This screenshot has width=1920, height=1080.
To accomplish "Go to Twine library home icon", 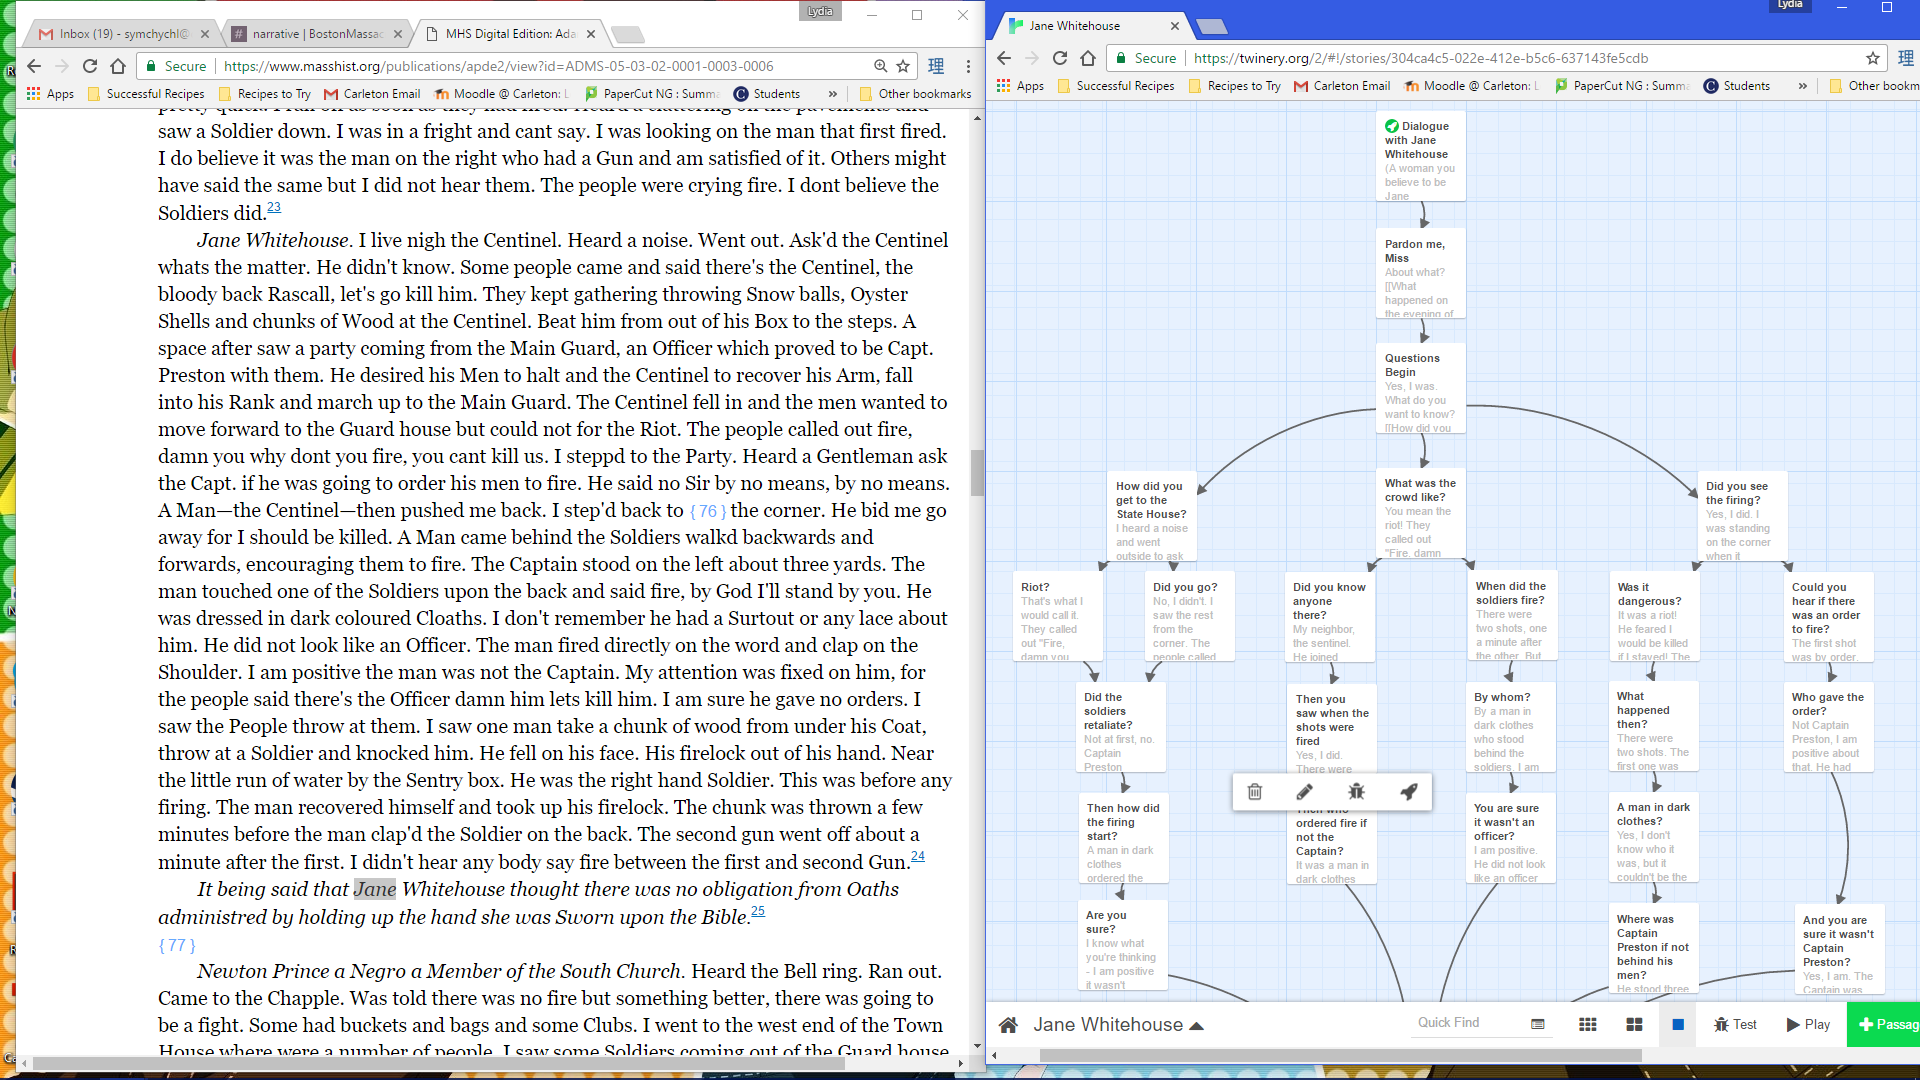I will pyautogui.click(x=1008, y=1025).
